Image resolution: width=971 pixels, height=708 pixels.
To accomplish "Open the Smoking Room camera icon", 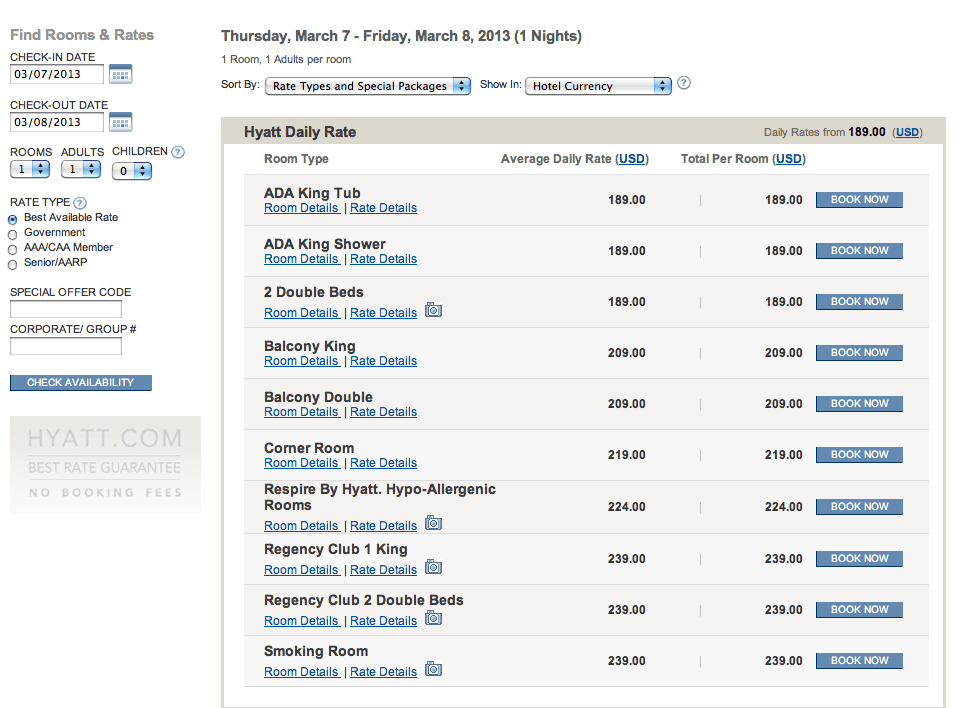I will tap(433, 669).
